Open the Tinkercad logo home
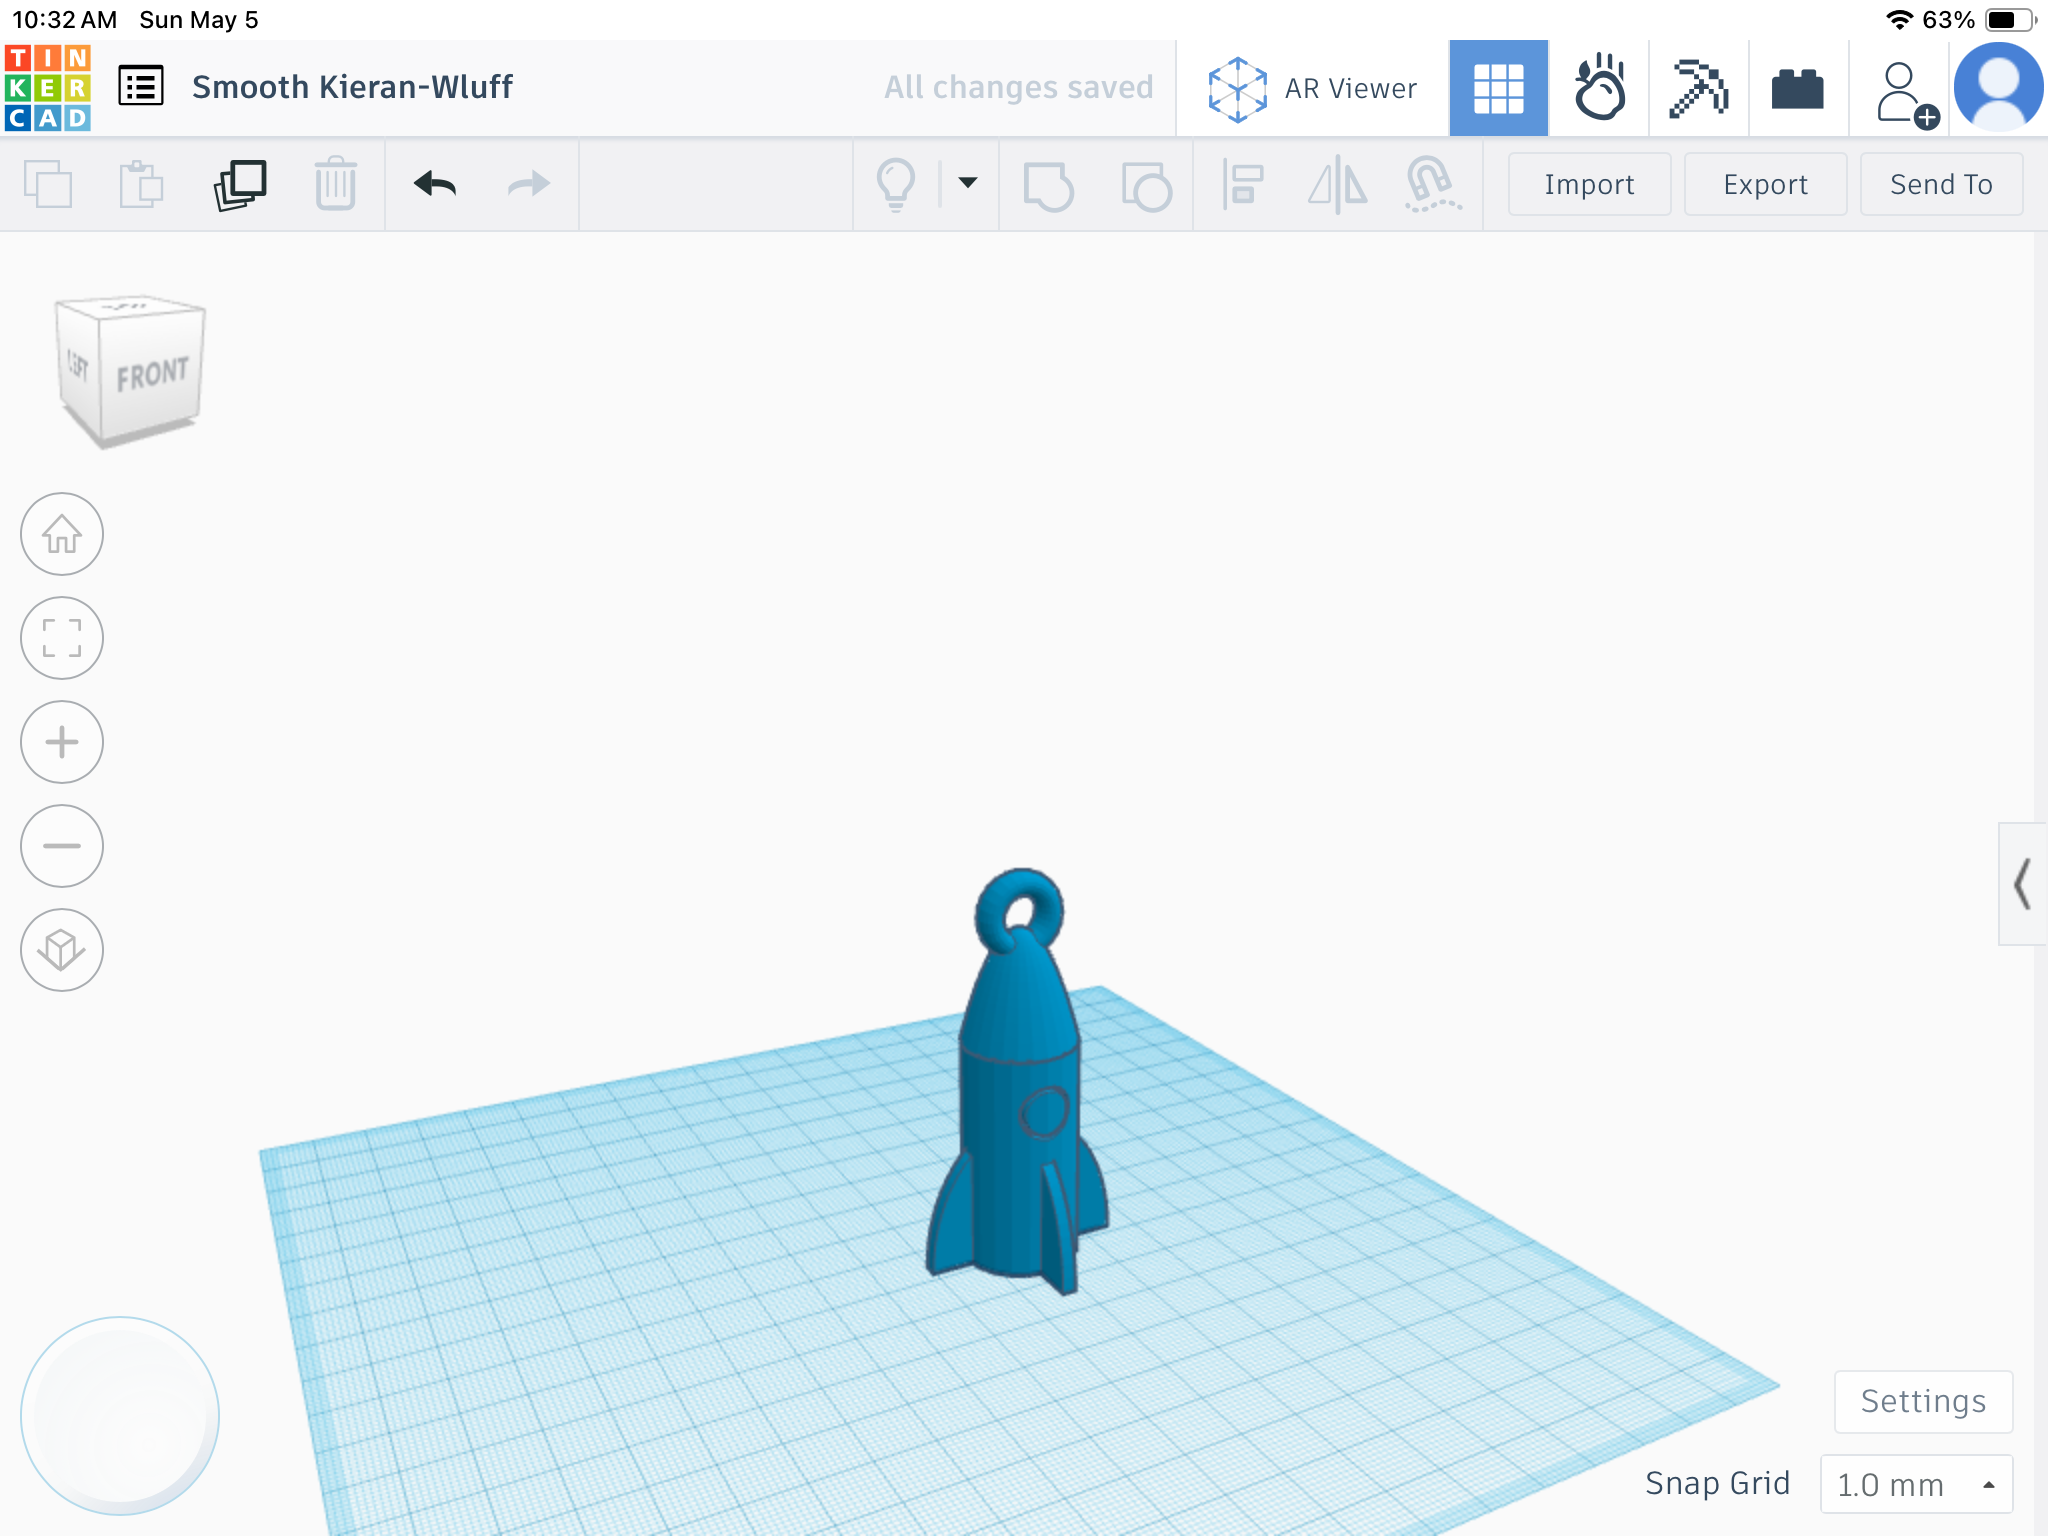 (48, 88)
